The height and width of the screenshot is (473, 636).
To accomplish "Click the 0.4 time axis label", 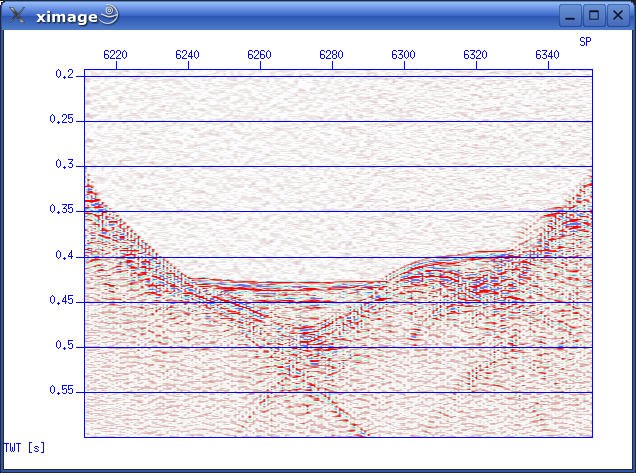I will click(64, 256).
